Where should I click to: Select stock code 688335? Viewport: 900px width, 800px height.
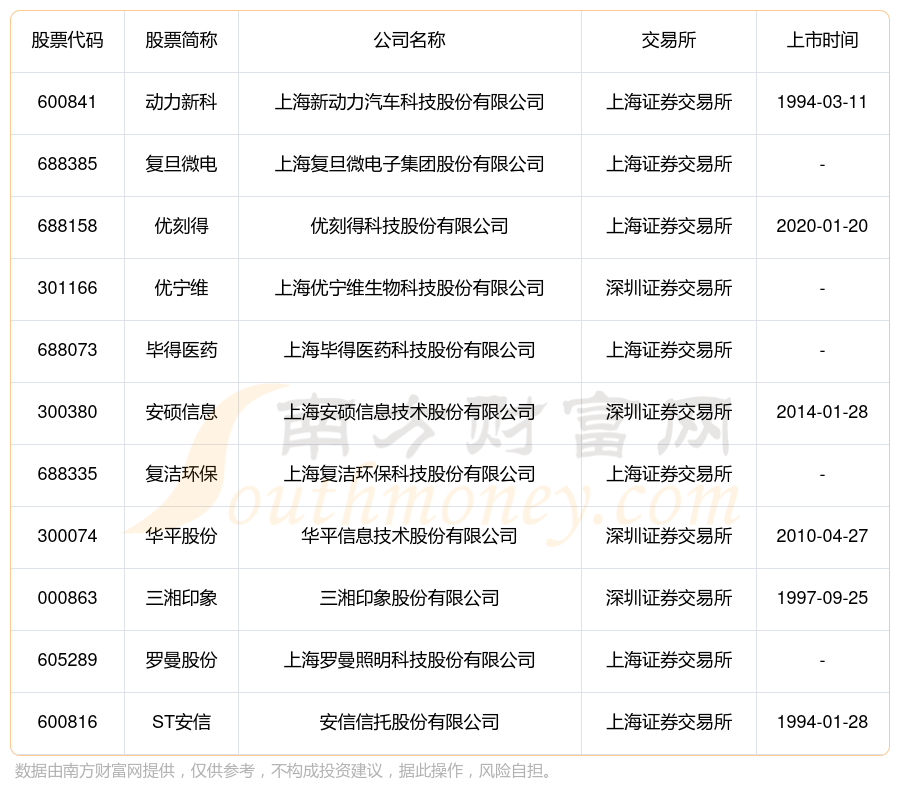pos(67,474)
